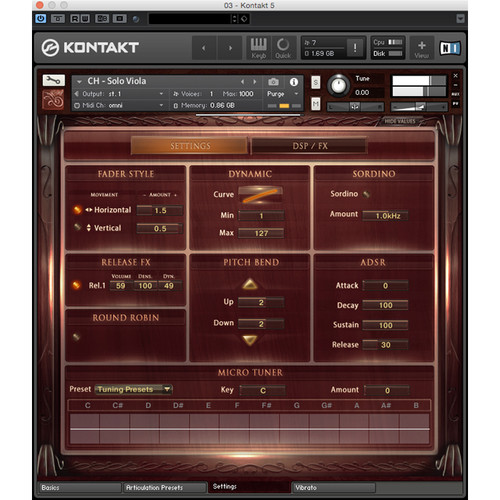Click the ADSR Attack value field
The height and width of the screenshot is (500, 500).
pos(385,286)
